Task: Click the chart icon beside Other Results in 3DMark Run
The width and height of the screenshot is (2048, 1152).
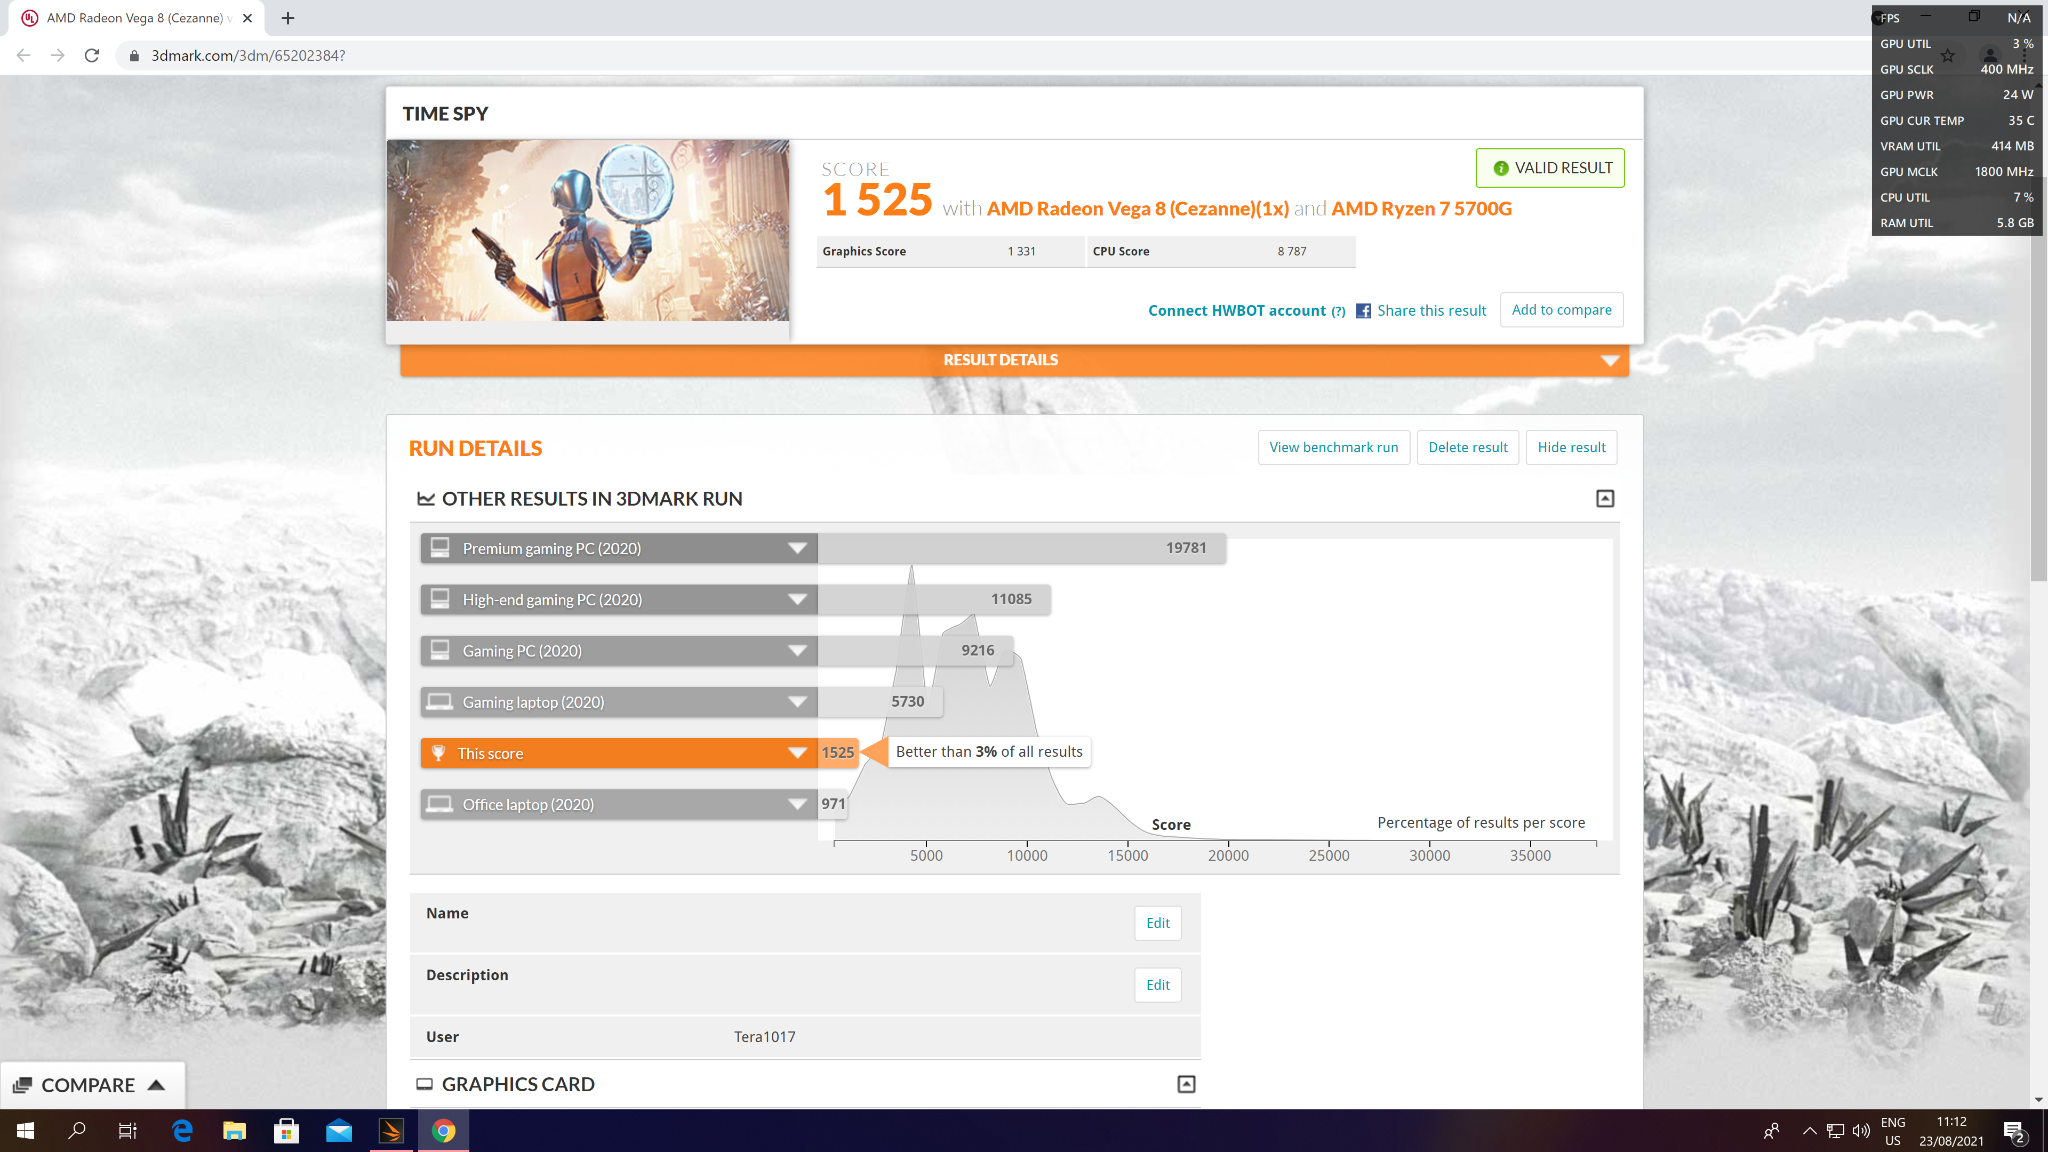Action: tap(426, 498)
